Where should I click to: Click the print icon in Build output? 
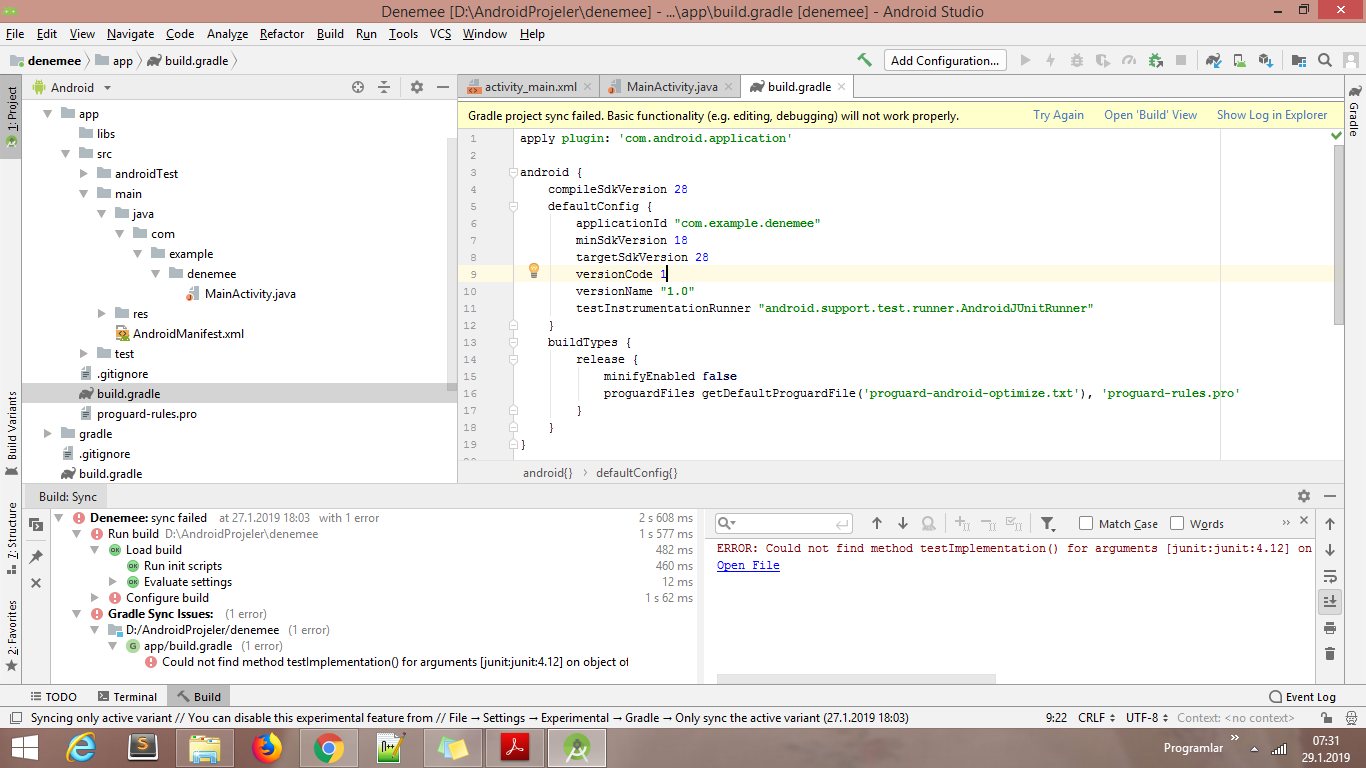tap(1330, 628)
